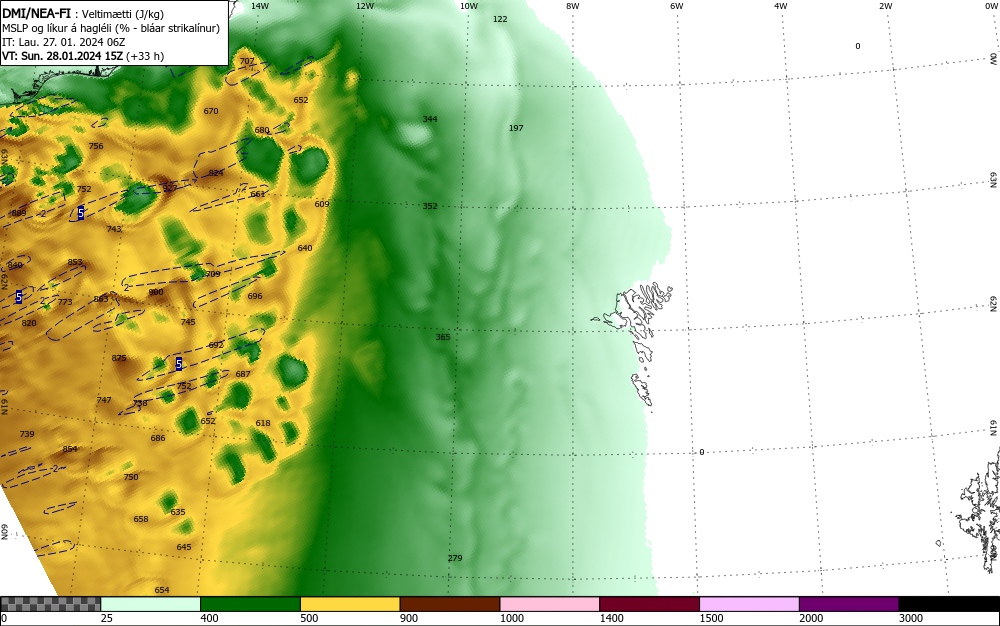Image resolution: width=1000 pixels, height=626 pixels.
Task: Click the DMI/NEA-FI title text
Action: [x=36, y=13]
